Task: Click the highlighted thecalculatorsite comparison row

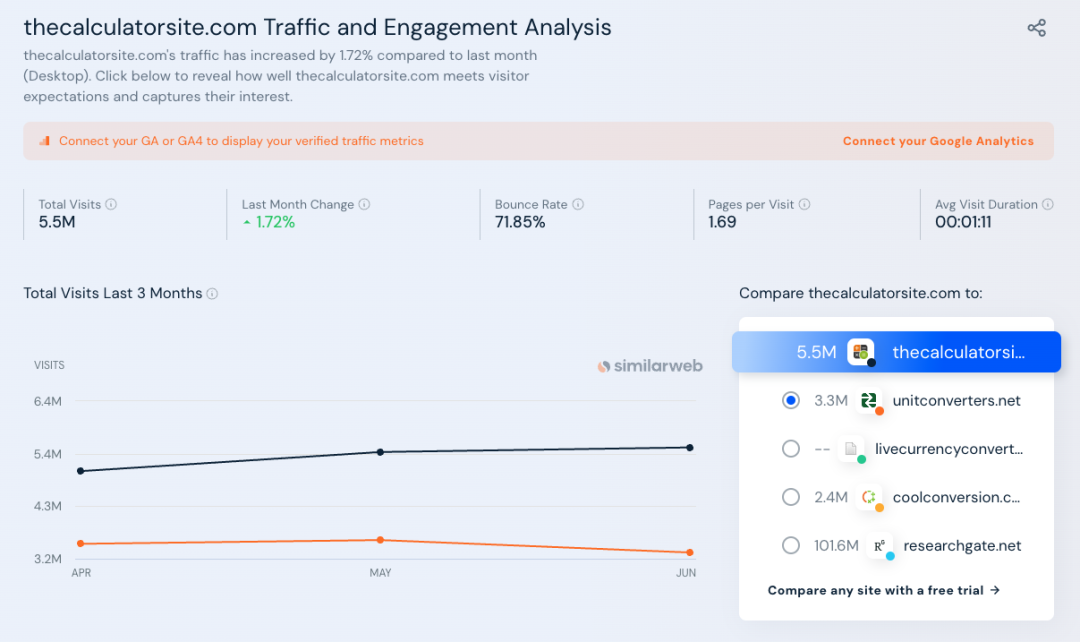Action: coord(896,352)
